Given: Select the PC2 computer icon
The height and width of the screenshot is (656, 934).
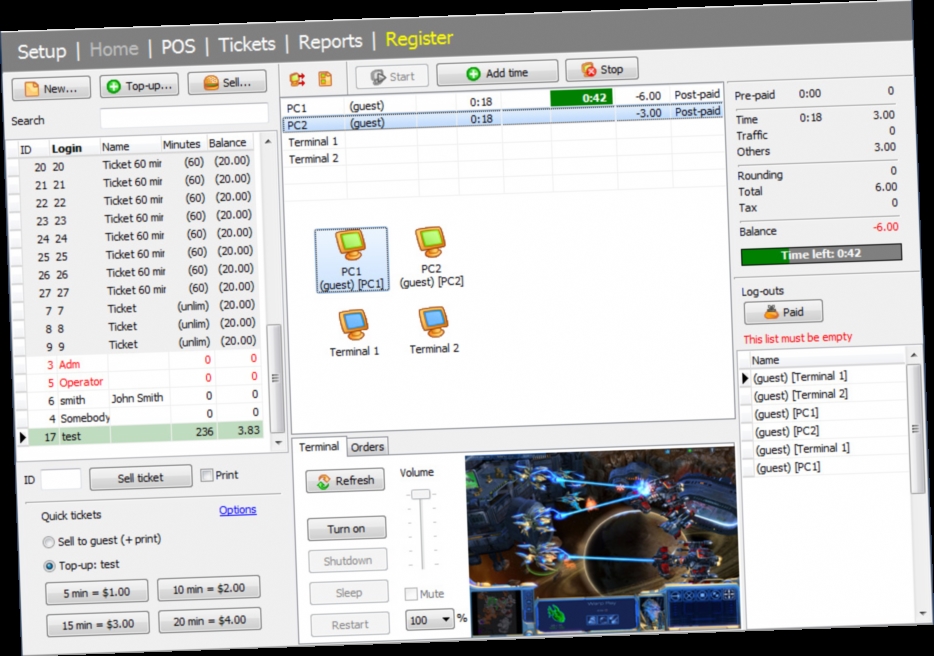Looking at the screenshot, I should point(430,245).
